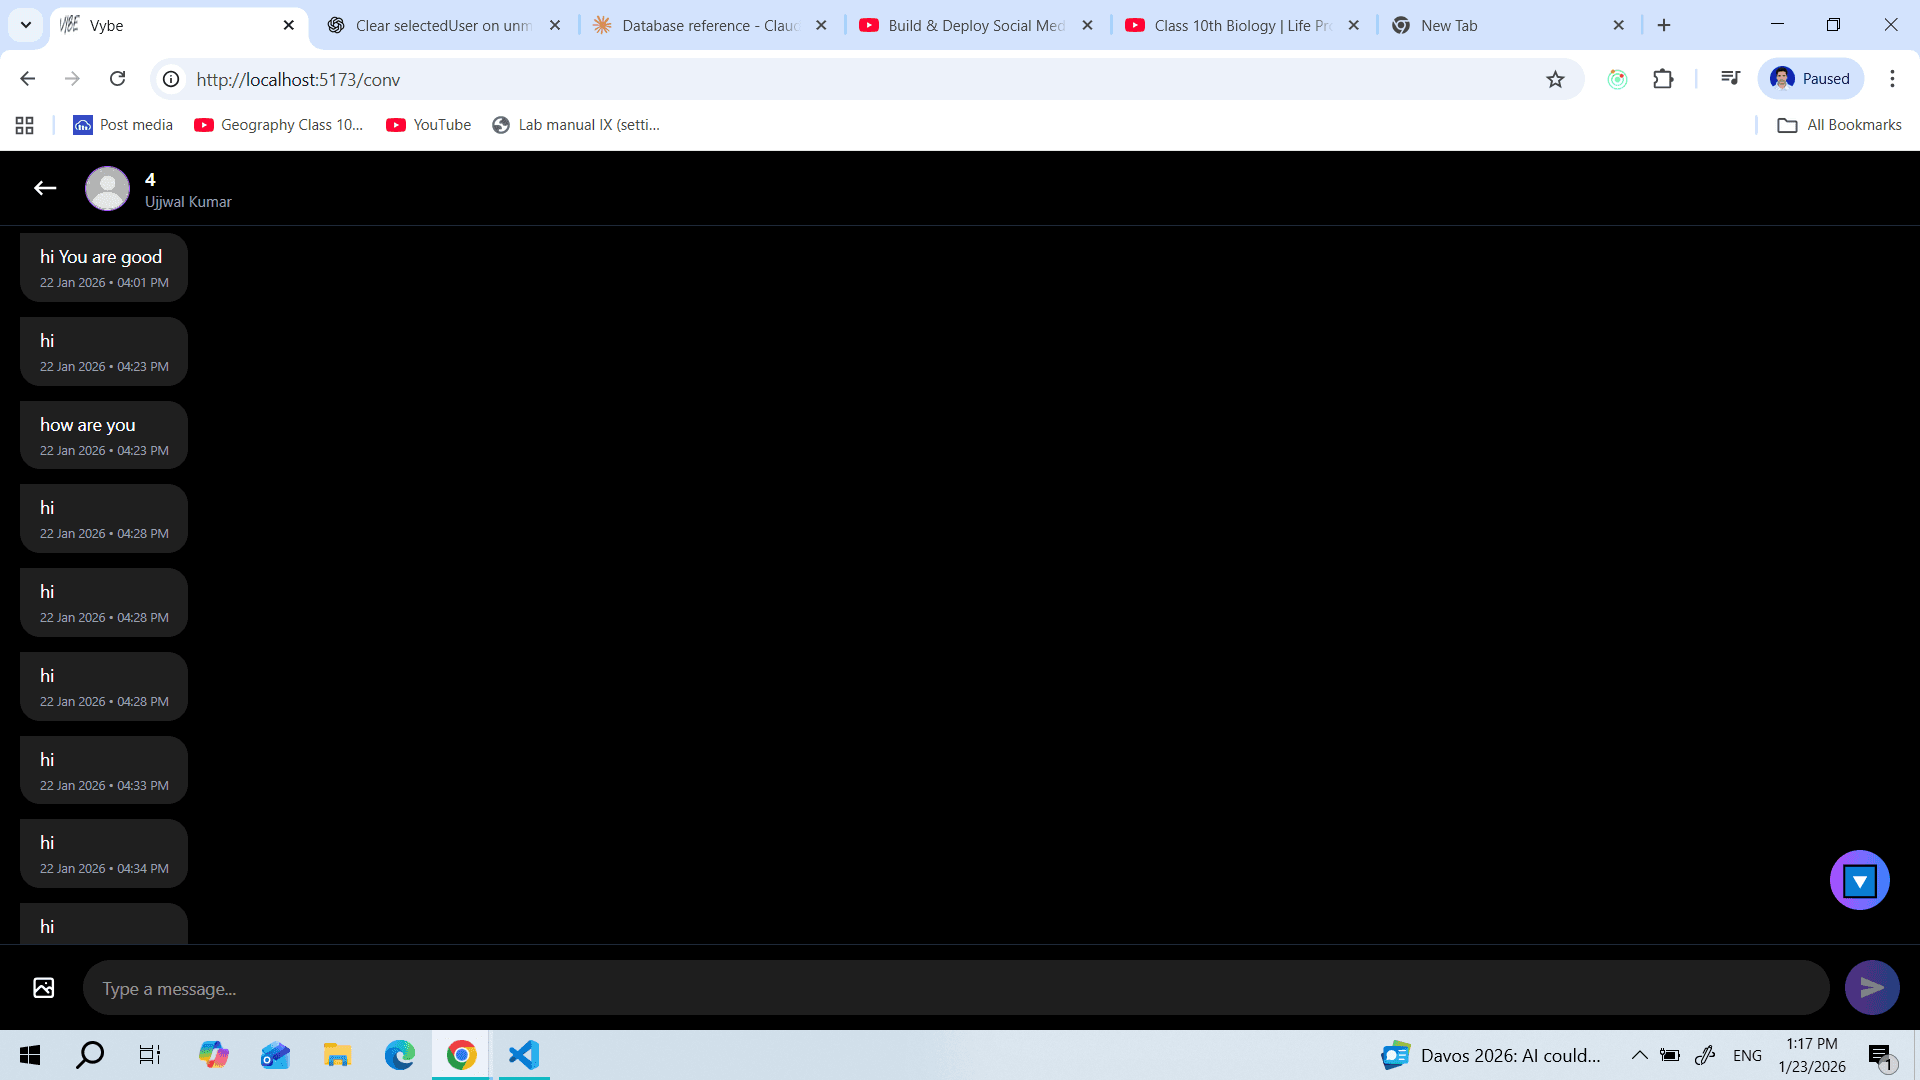Click the reload page icon in the browser toolbar
The width and height of the screenshot is (1920, 1080).
tap(117, 79)
